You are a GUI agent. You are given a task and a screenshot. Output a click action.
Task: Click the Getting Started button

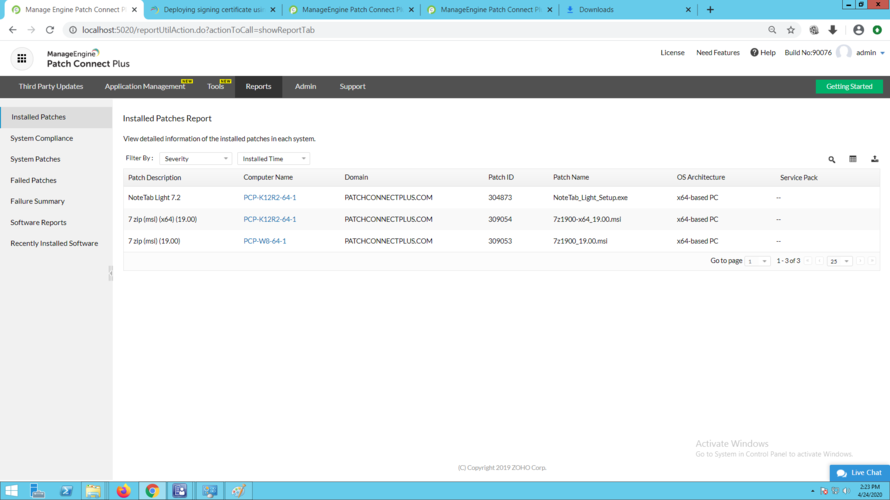click(848, 87)
